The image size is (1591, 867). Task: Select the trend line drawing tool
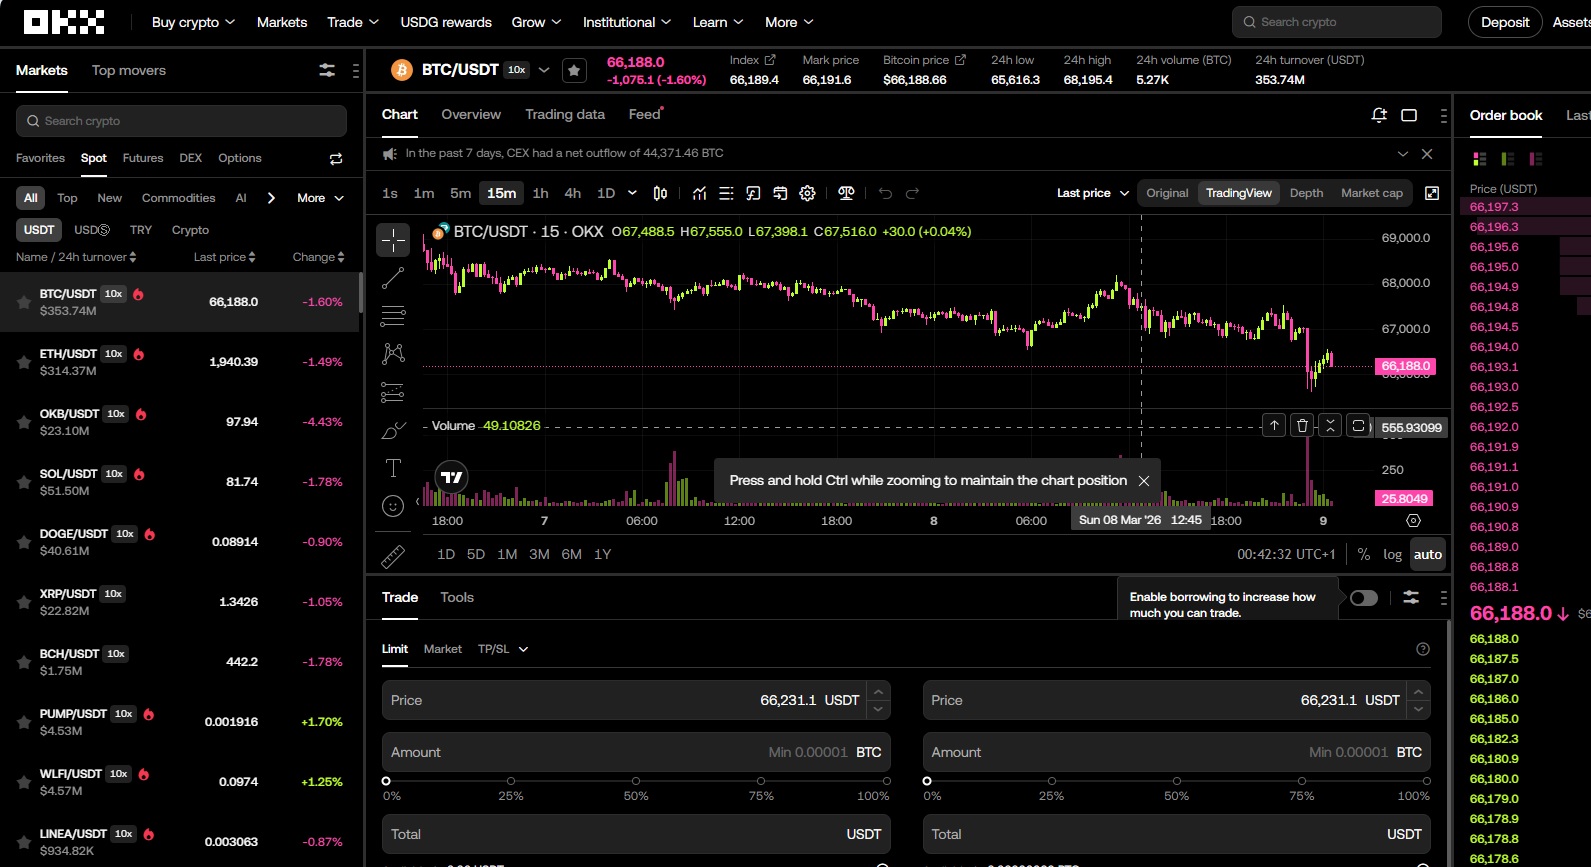(393, 278)
